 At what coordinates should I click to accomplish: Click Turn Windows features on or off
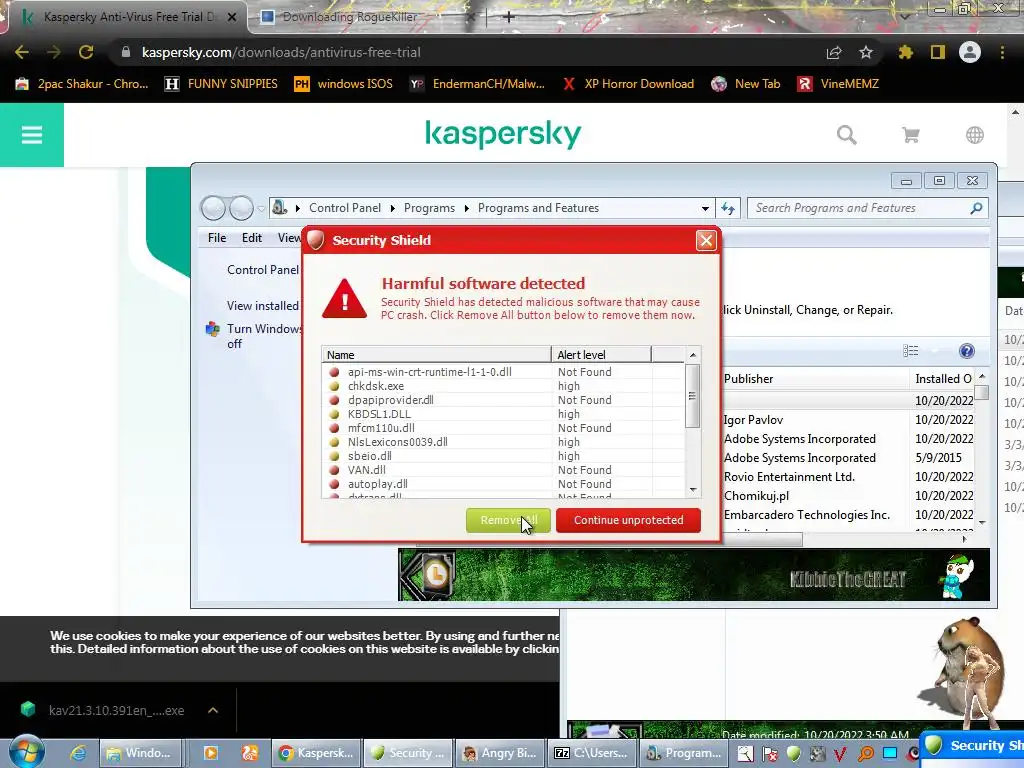[x=264, y=336]
